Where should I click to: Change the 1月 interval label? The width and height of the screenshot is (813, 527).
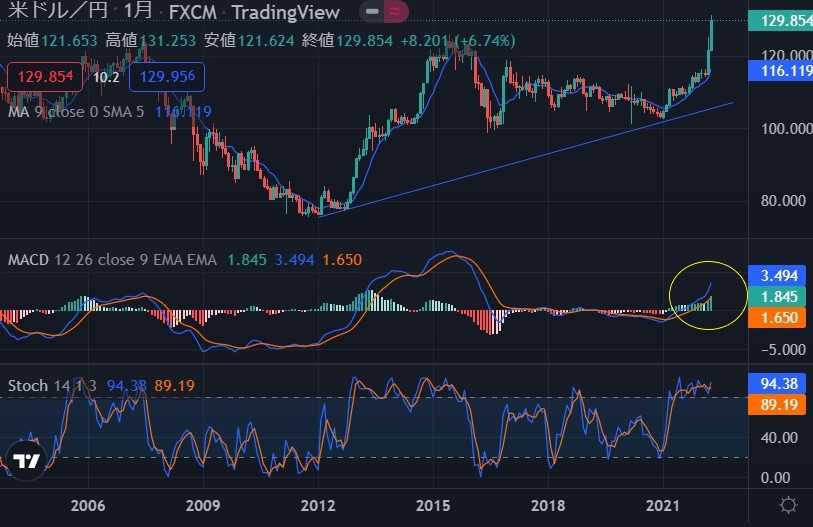(138, 10)
